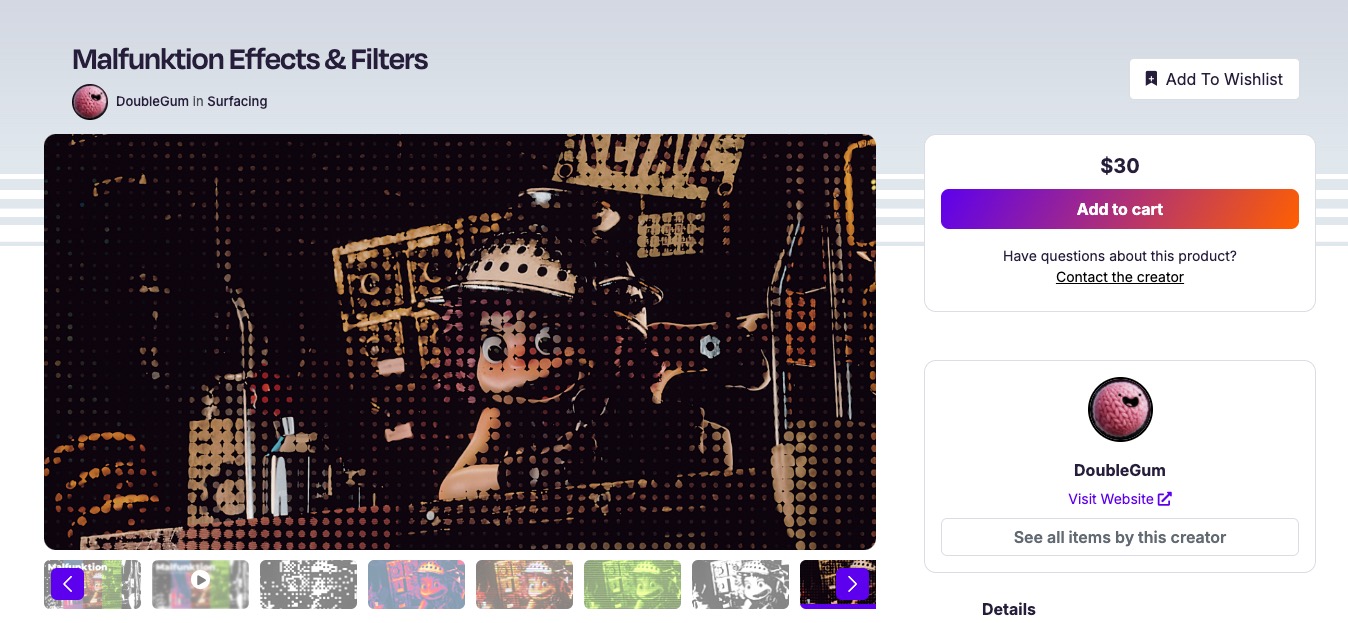Click the Add To Wishlist button

(x=1214, y=79)
